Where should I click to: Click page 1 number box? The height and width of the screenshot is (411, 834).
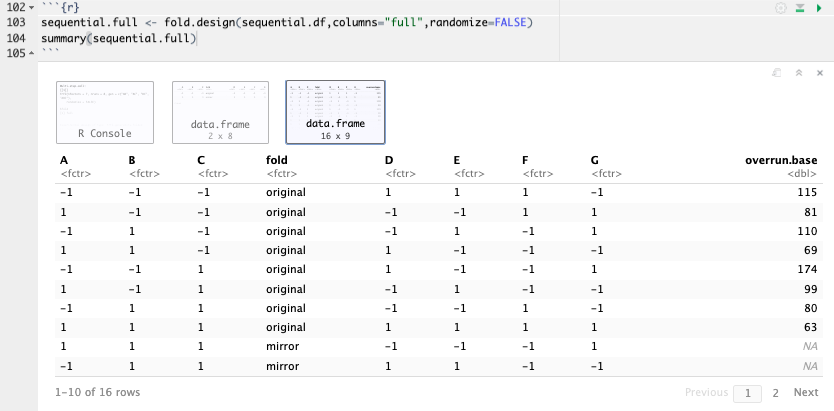click(747, 393)
